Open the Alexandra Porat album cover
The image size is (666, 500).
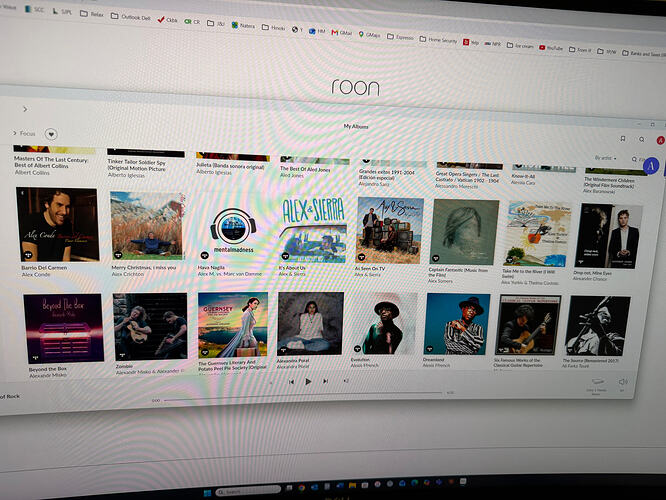[x=310, y=324]
